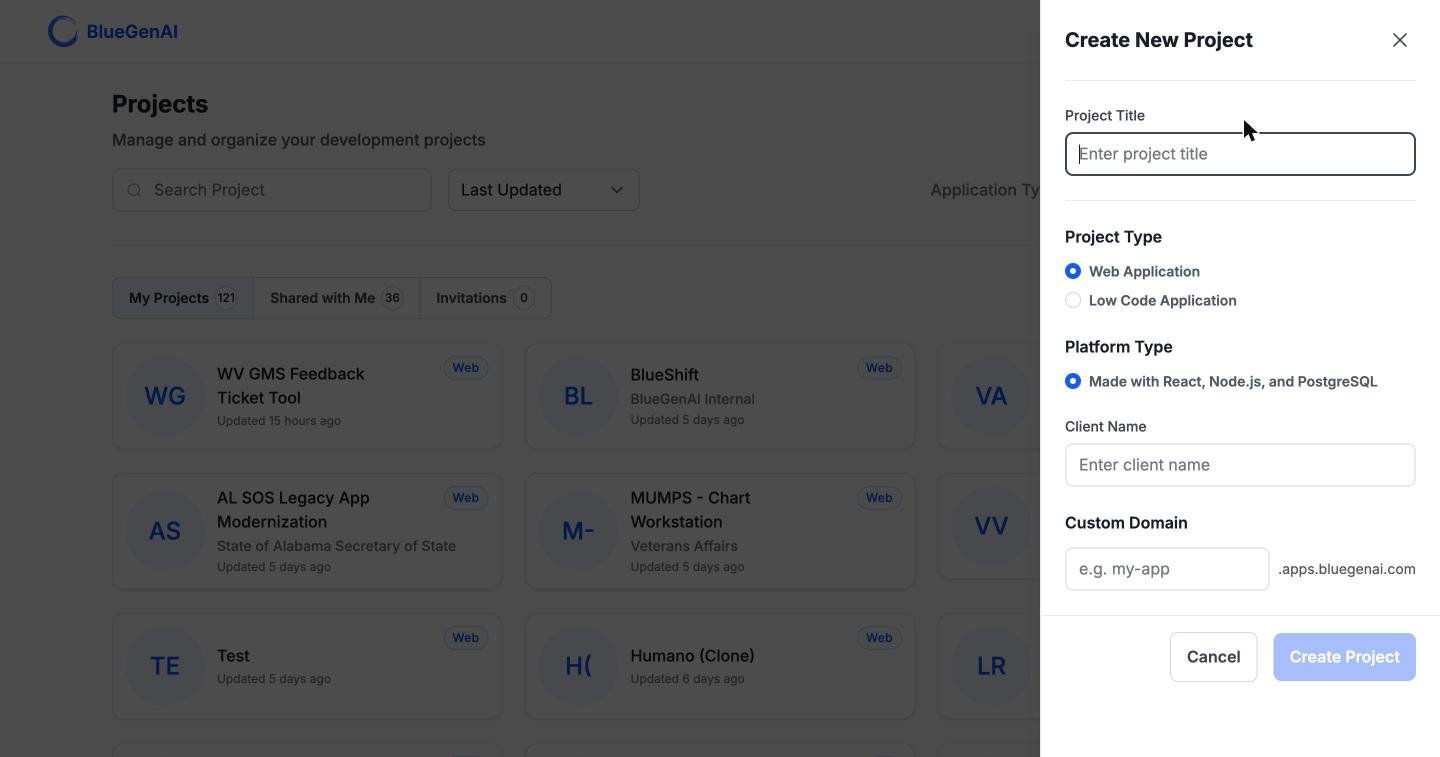Image resolution: width=1440 pixels, height=757 pixels.
Task: Click Web badge on WV GMS Feedback card
Action: pos(465,368)
